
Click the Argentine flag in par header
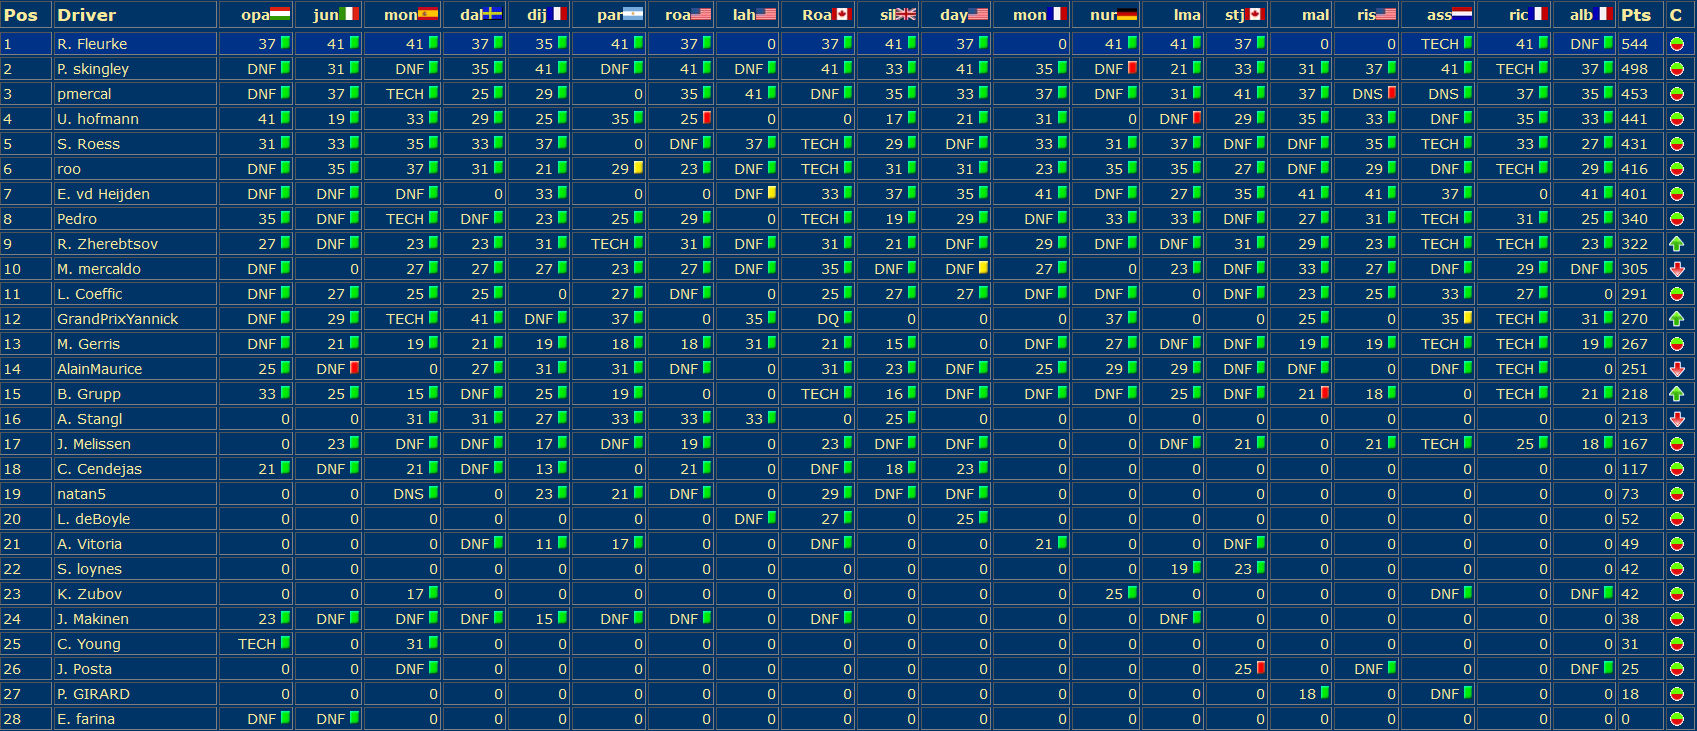[x=632, y=14]
